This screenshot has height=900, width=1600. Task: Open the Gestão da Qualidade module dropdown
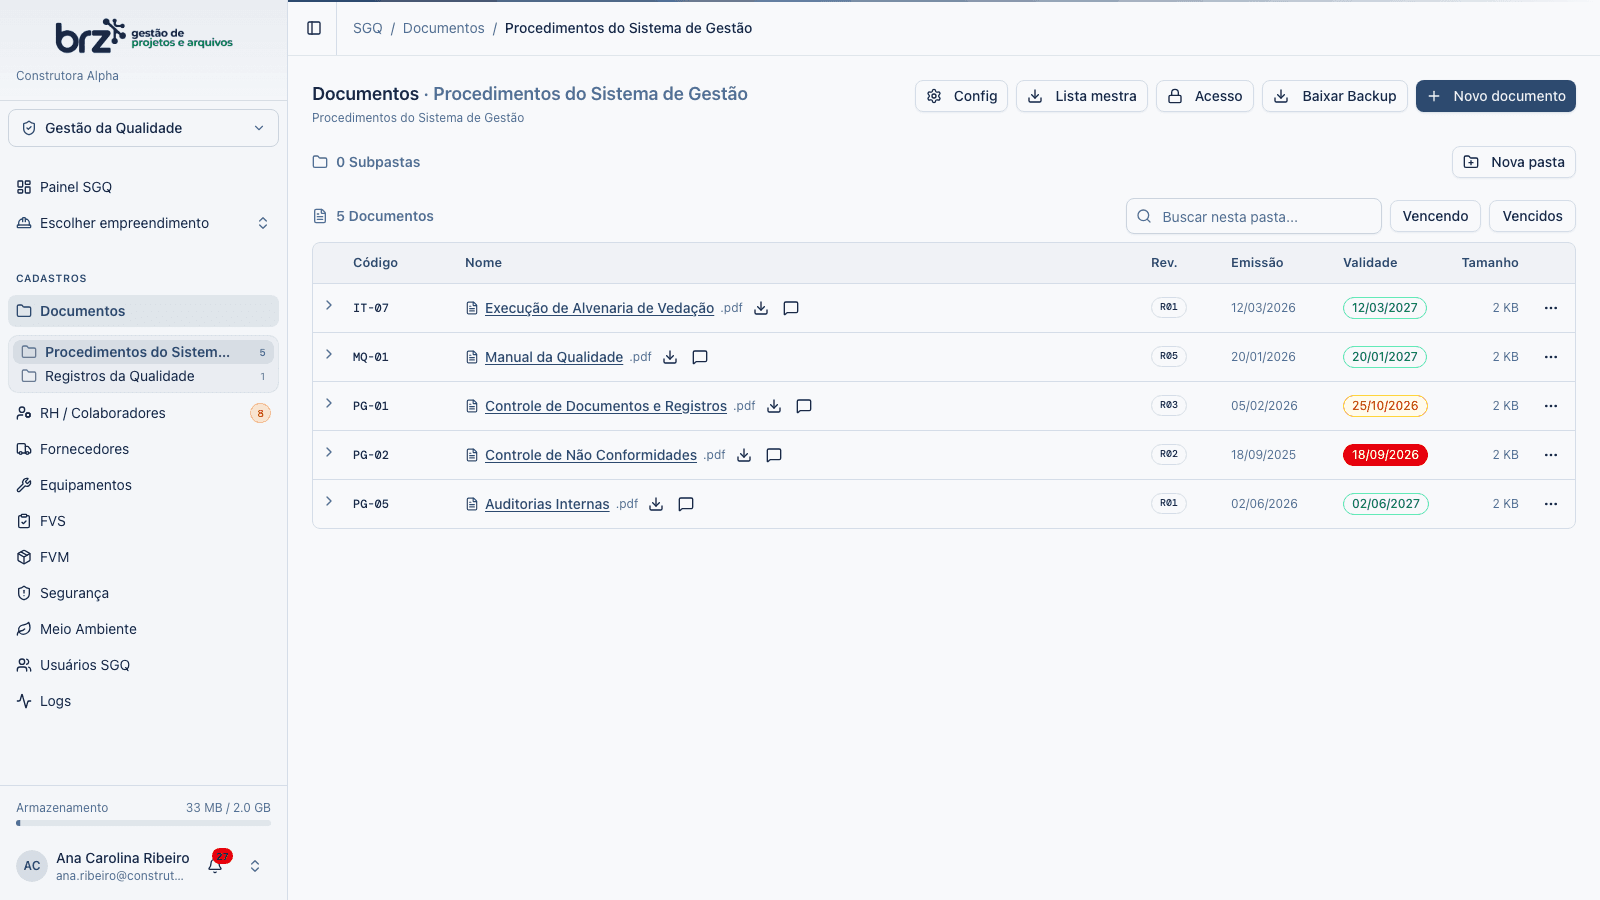pos(144,128)
